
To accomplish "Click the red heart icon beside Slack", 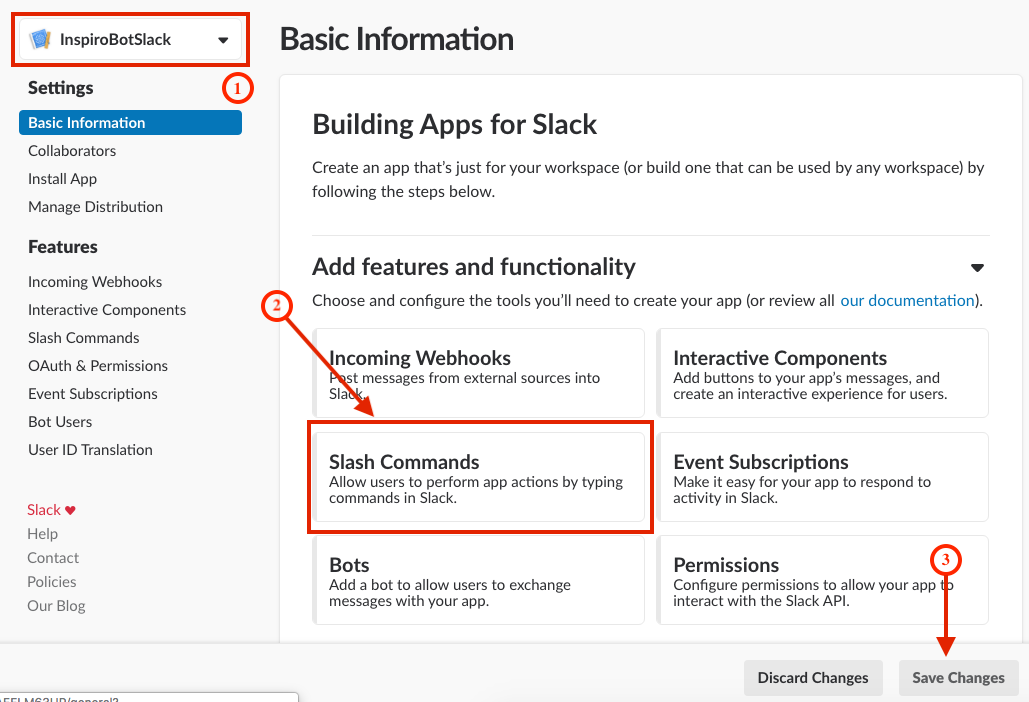I will pos(70,510).
